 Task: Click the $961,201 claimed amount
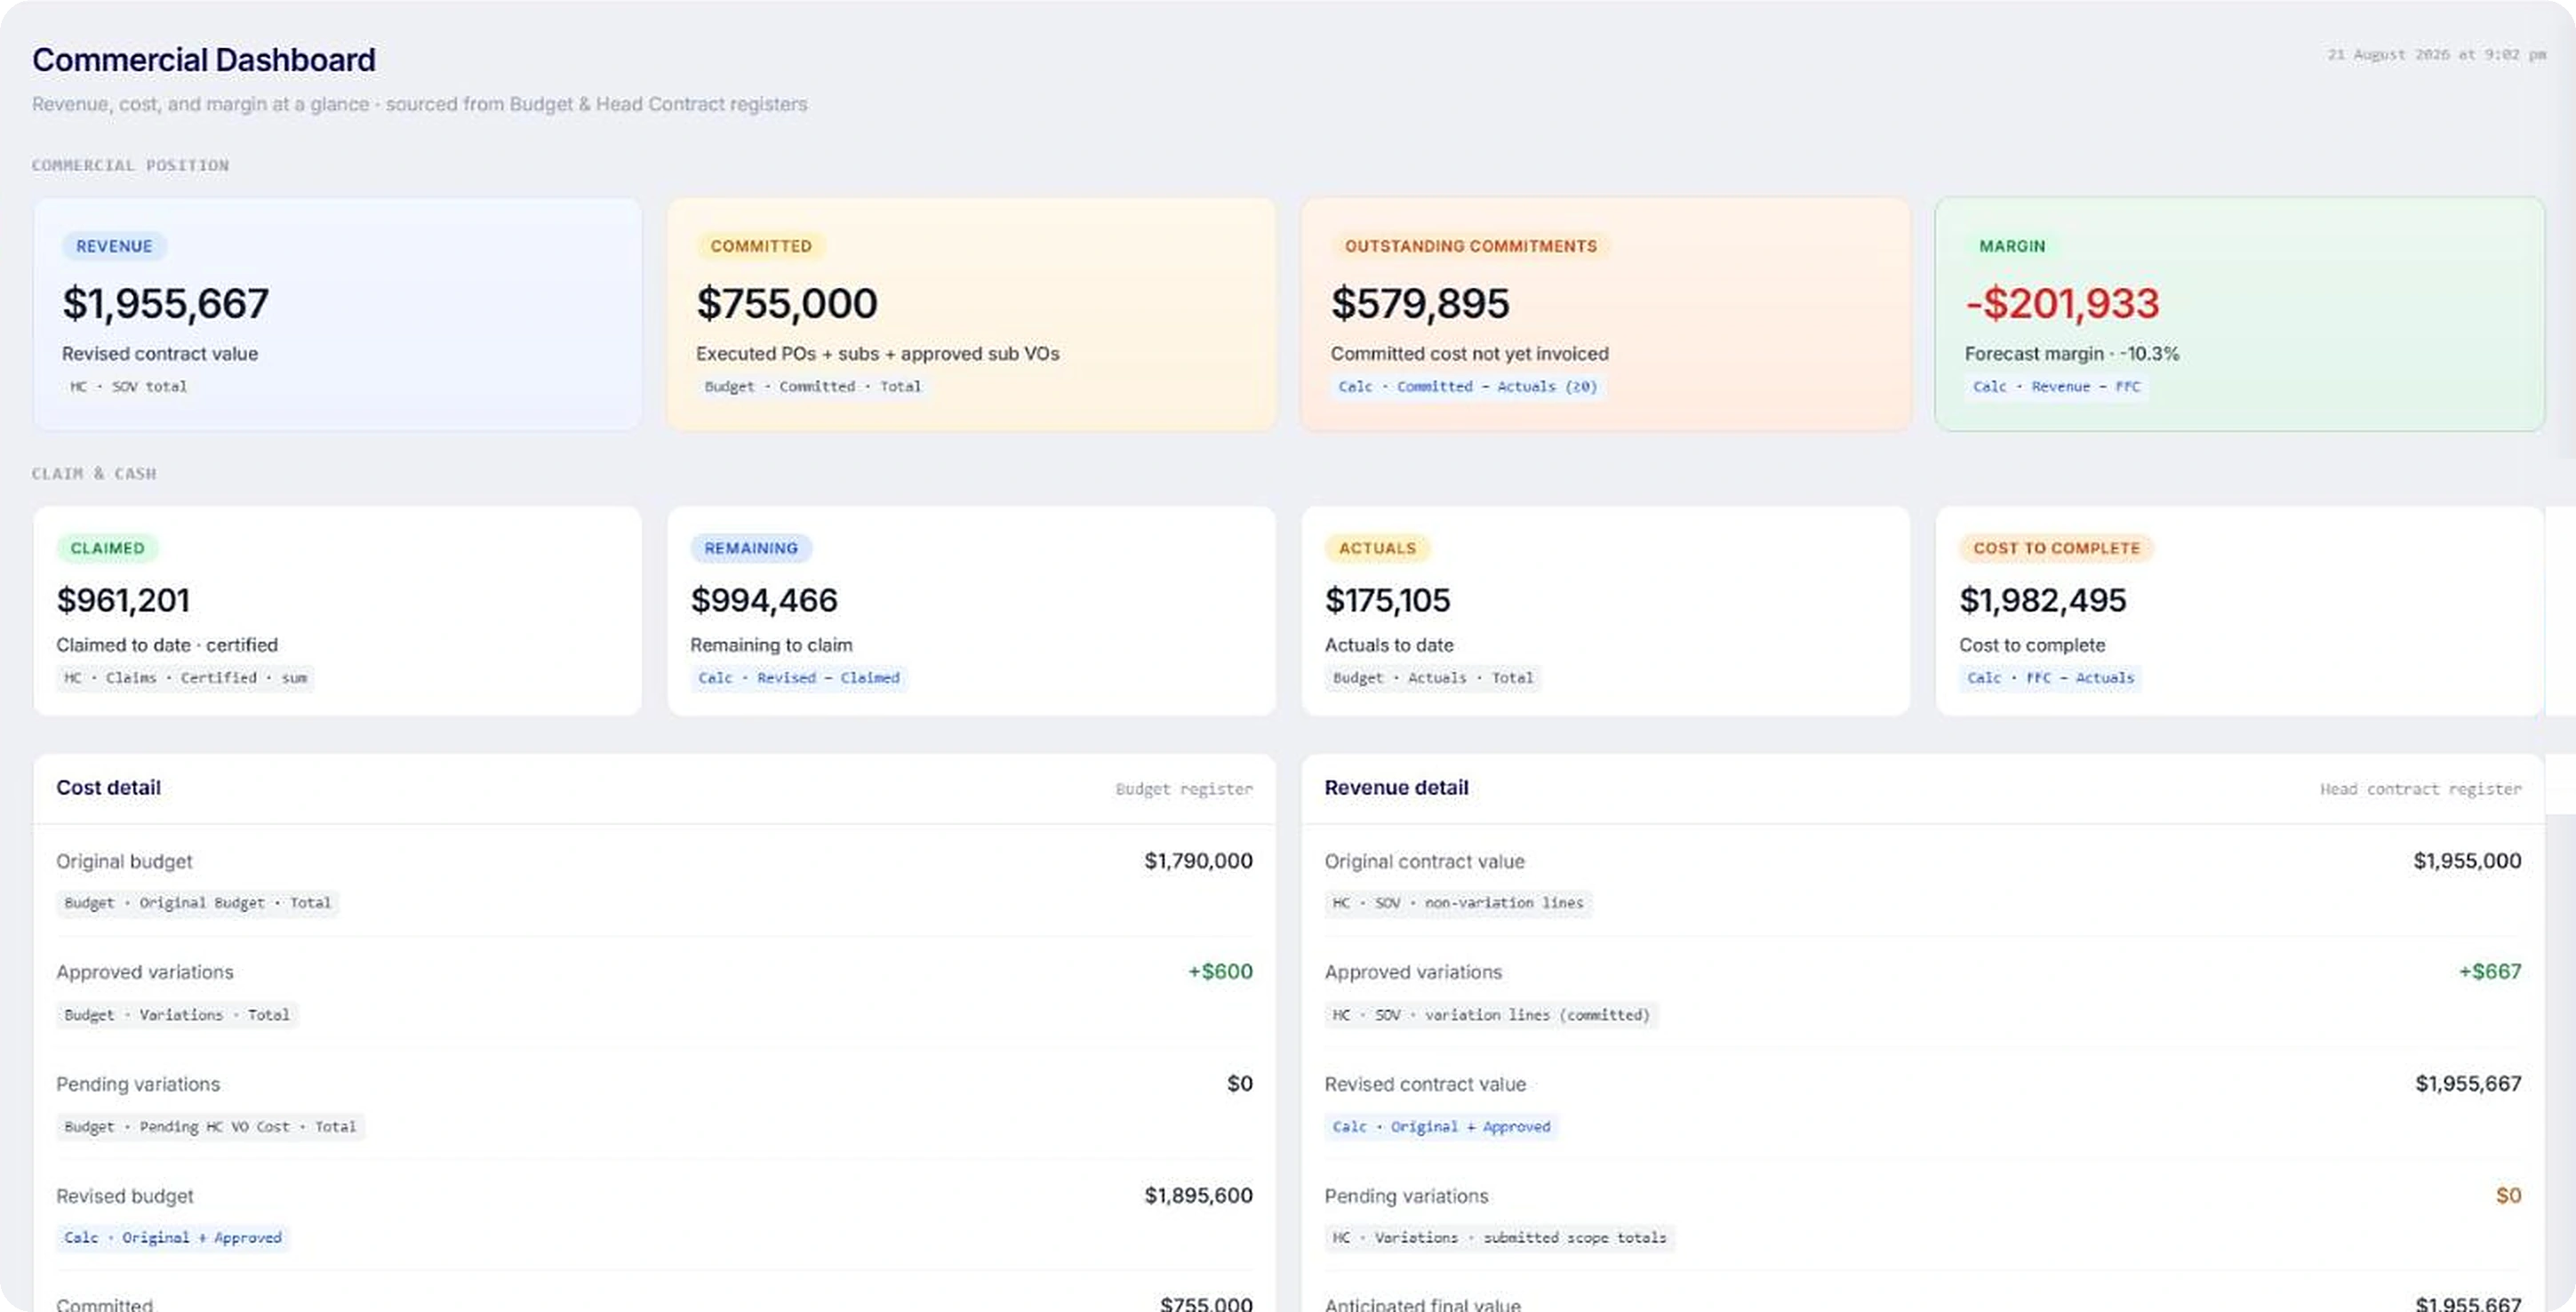[123, 600]
